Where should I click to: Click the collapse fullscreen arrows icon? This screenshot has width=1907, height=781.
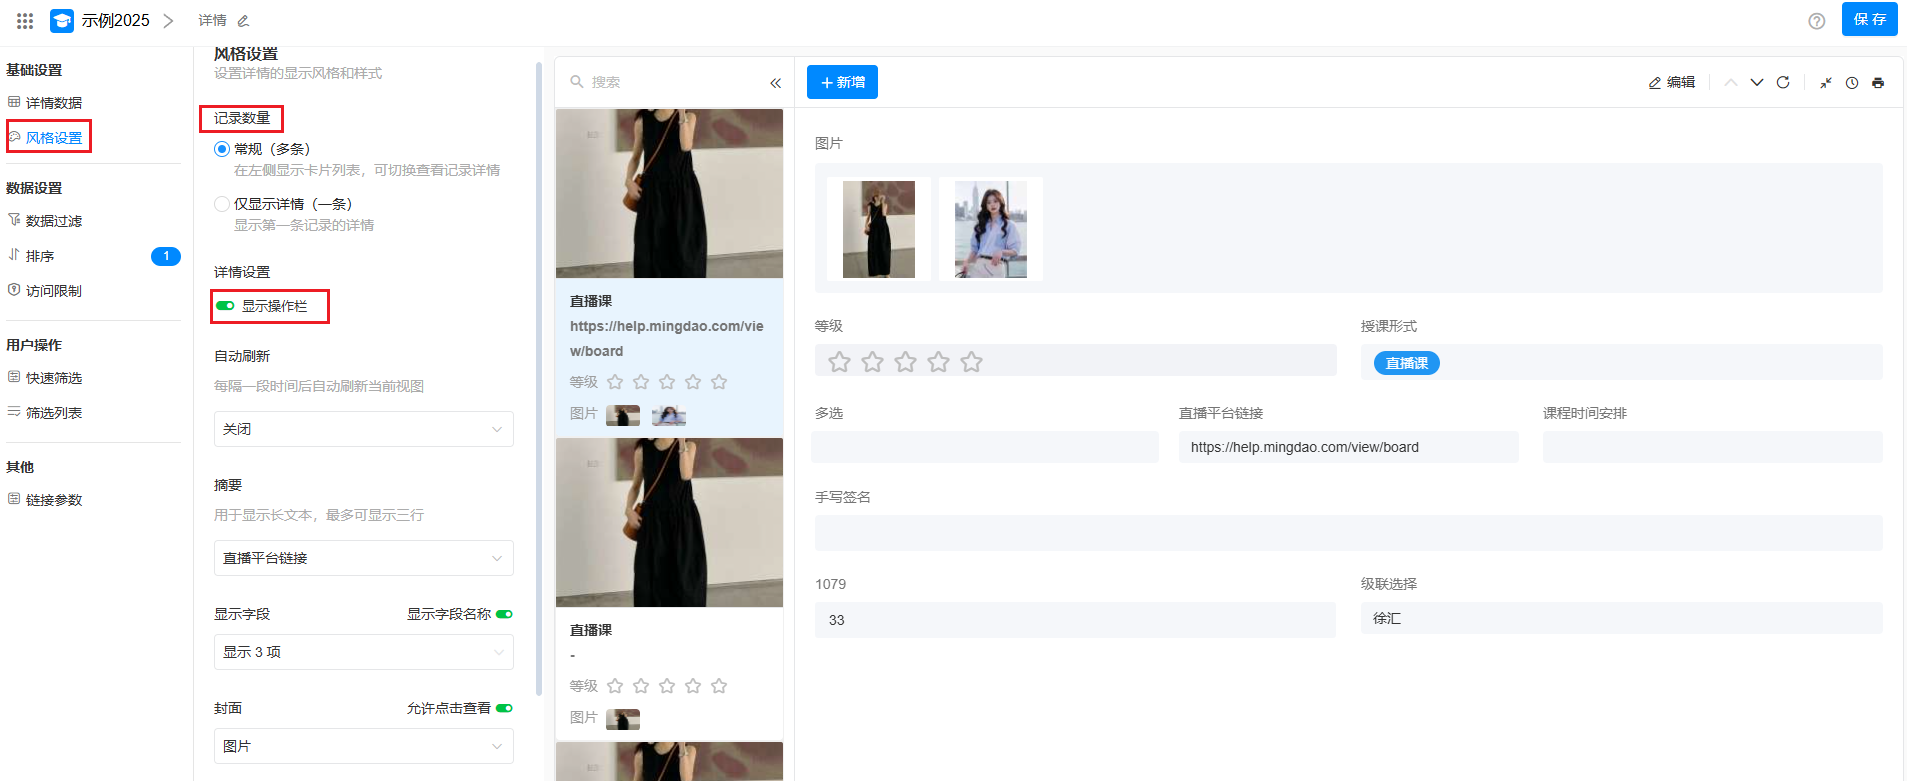click(x=1826, y=83)
